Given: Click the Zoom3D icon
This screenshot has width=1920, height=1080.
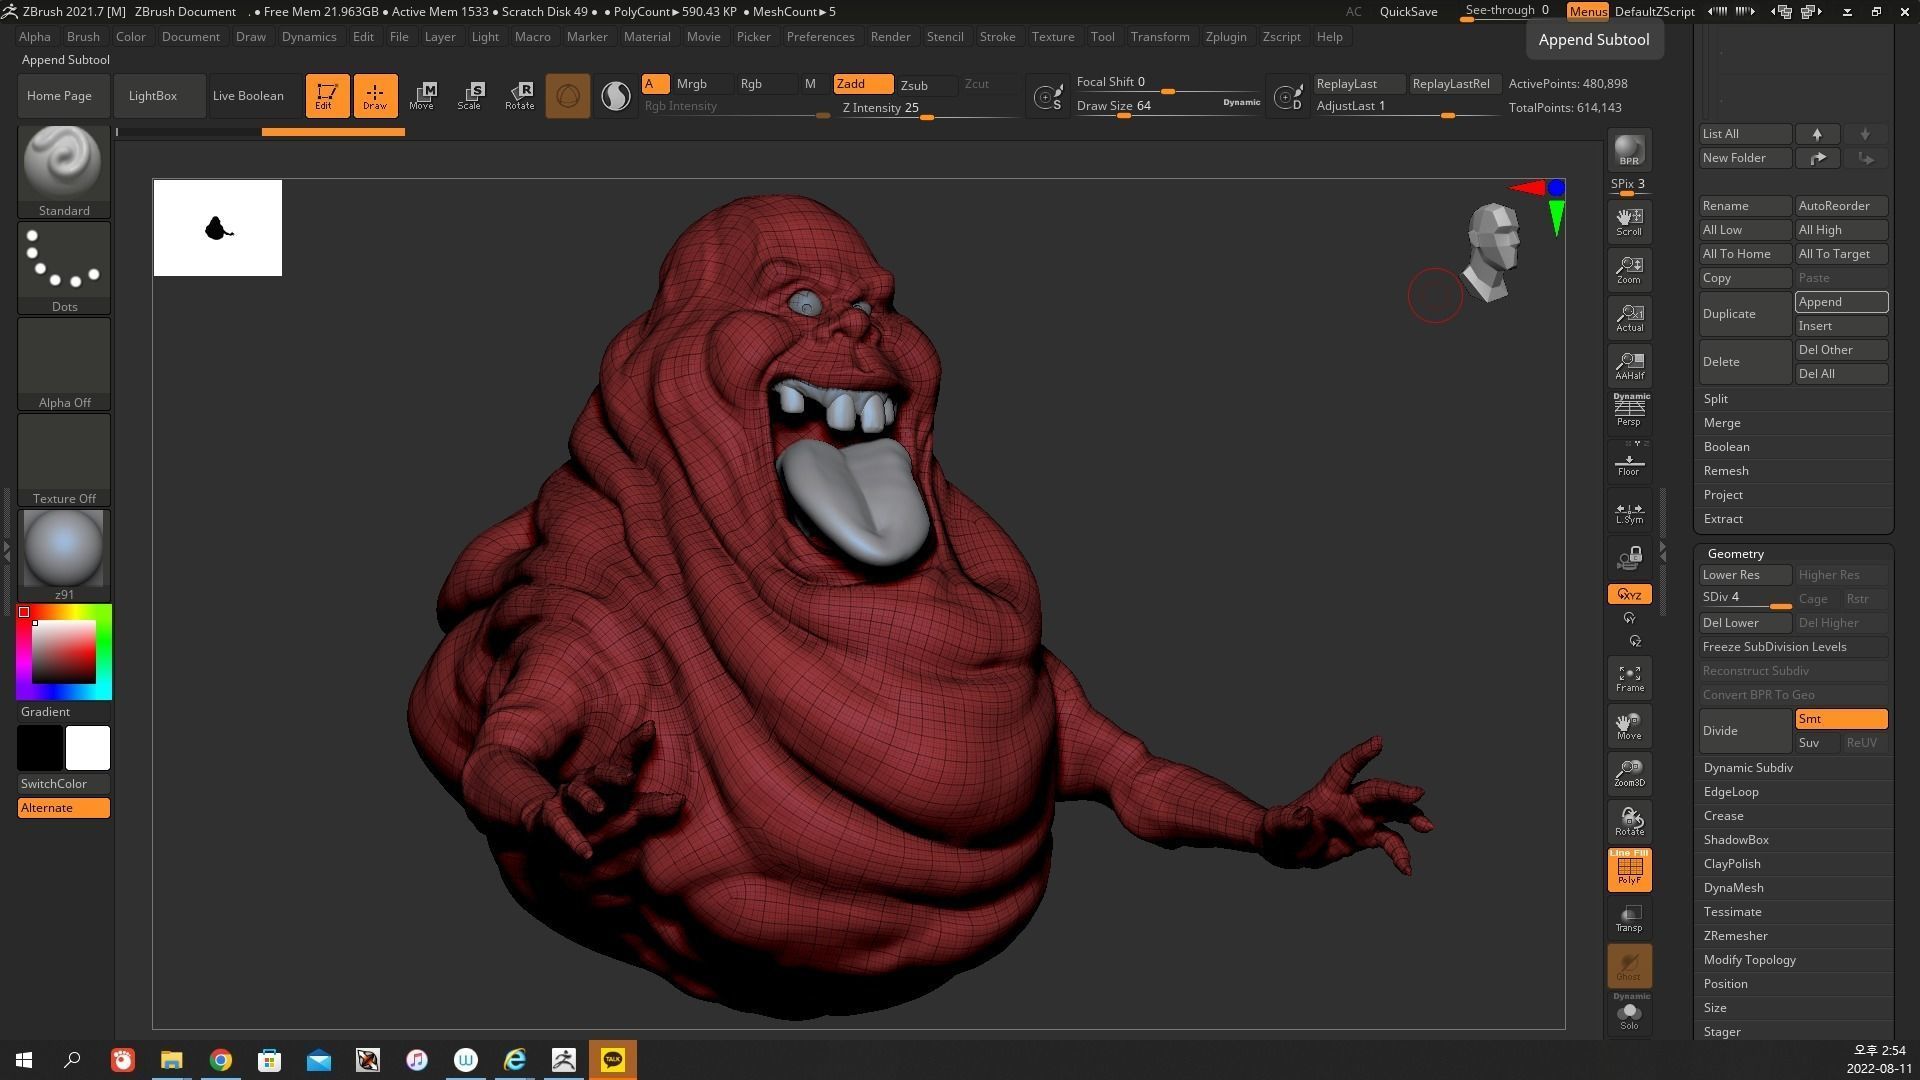Looking at the screenshot, I should pos(1629,773).
